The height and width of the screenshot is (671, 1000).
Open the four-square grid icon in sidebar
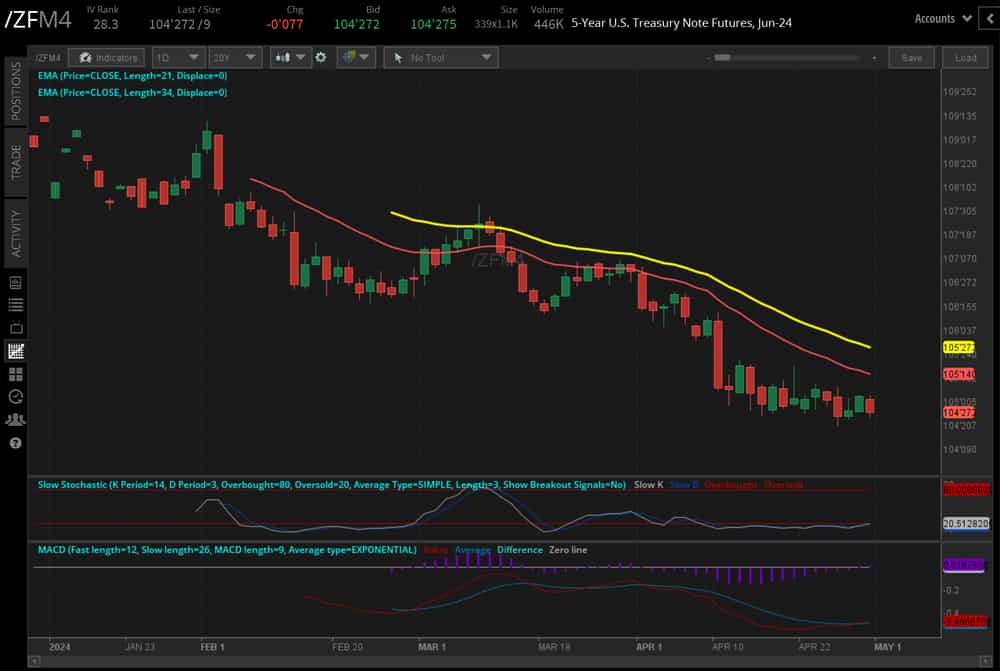point(15,374)
